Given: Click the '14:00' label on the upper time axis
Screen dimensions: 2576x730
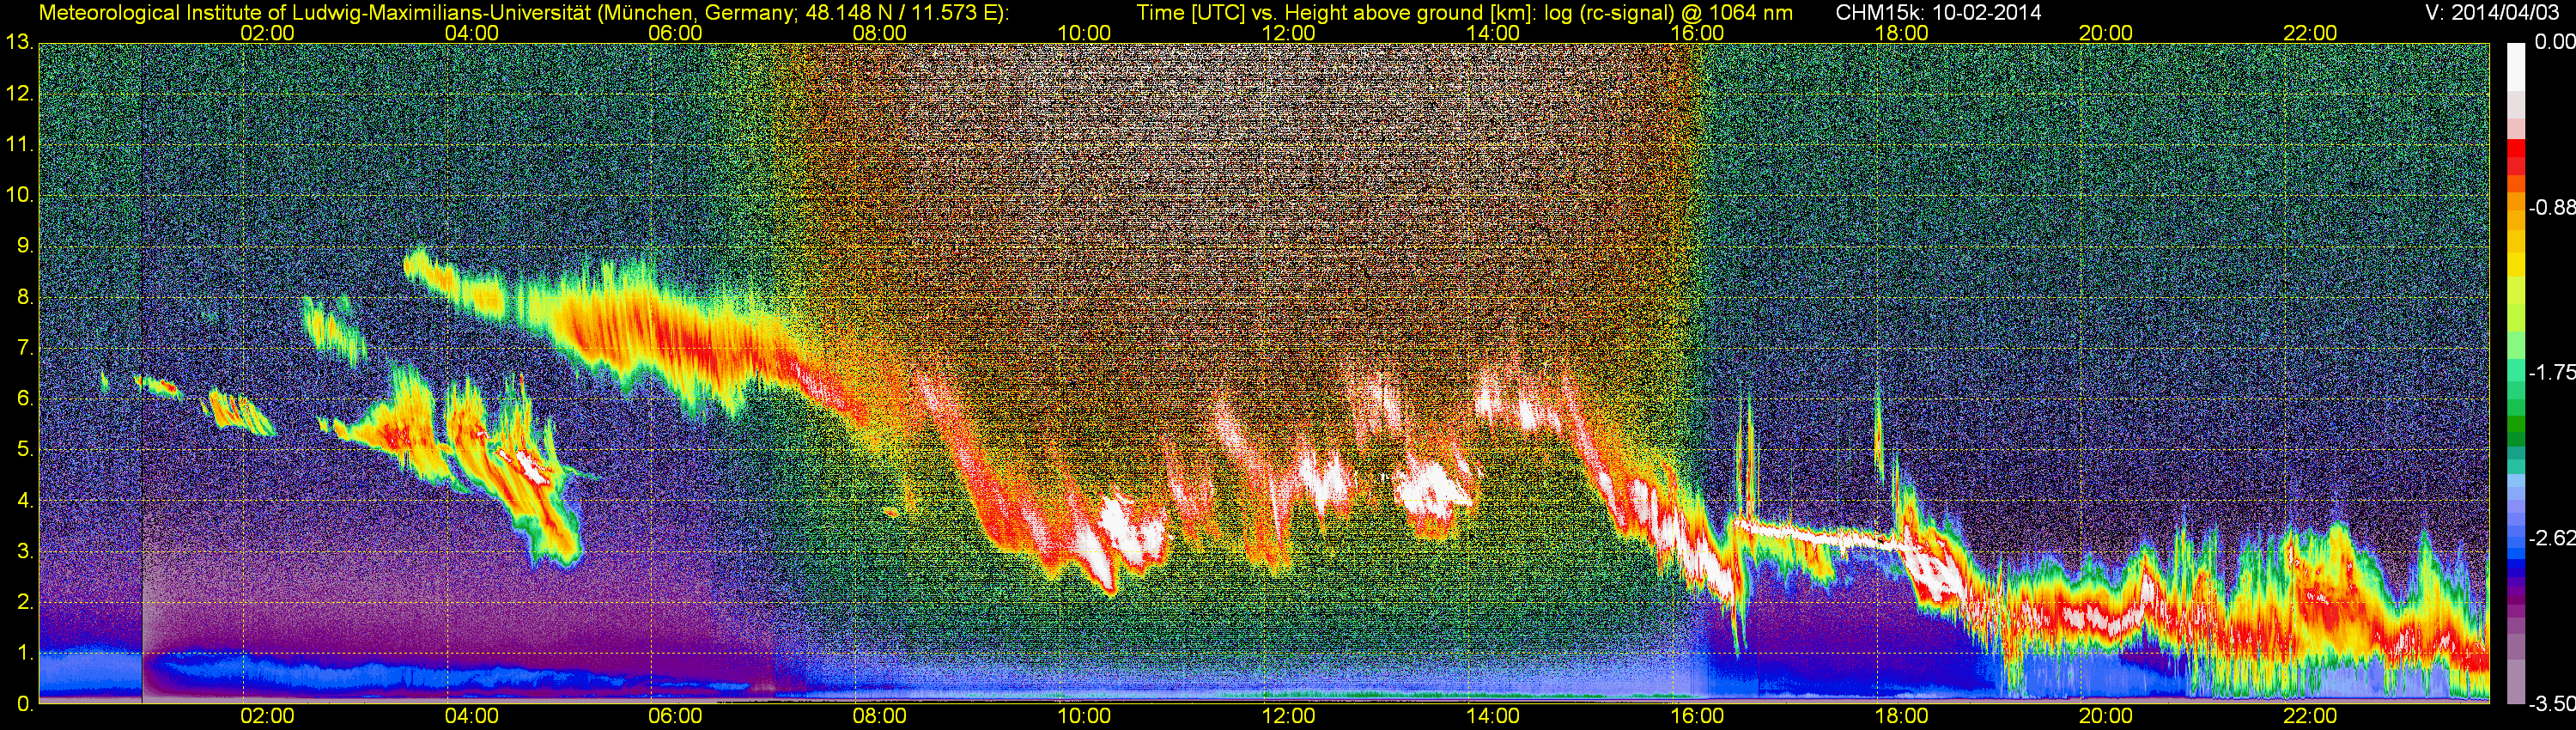Looking at the screenshot, I should [1493, 33].
